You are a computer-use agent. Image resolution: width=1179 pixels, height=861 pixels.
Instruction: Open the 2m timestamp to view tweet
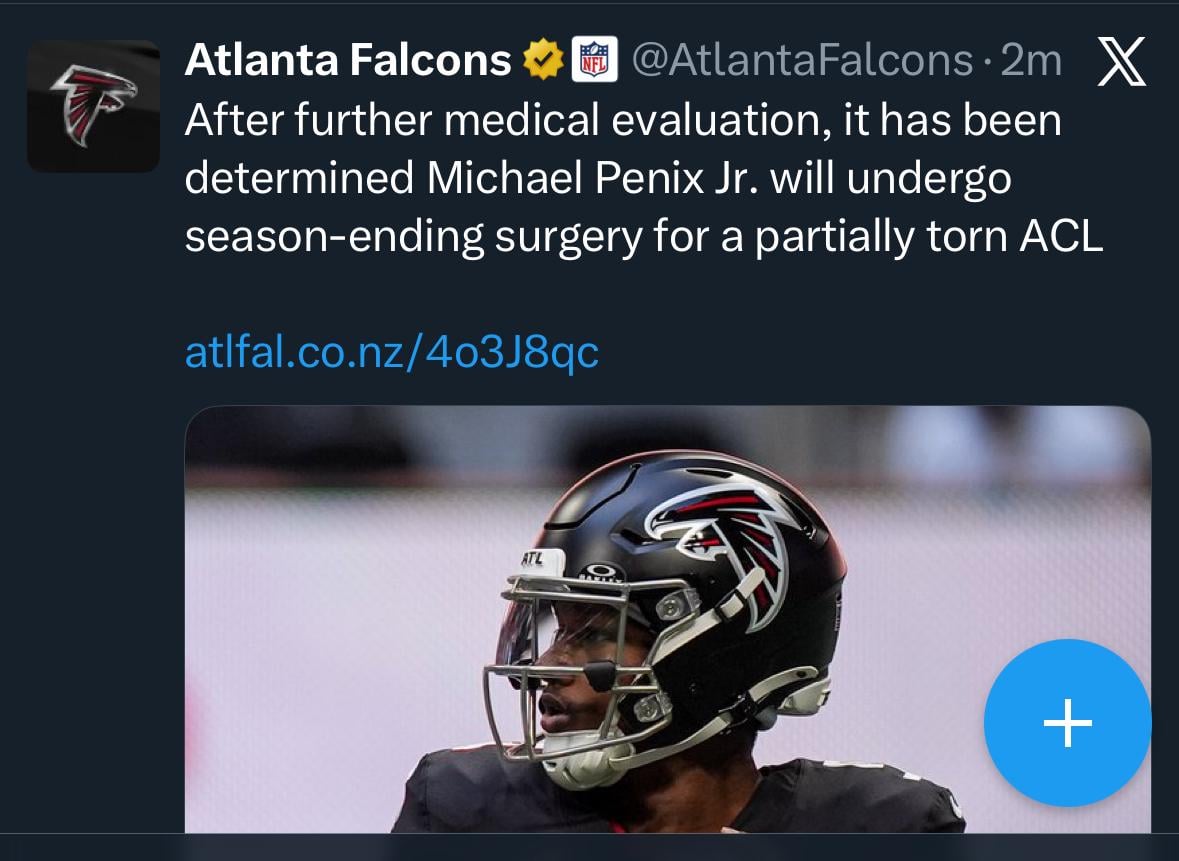[x=1032, y=59]
